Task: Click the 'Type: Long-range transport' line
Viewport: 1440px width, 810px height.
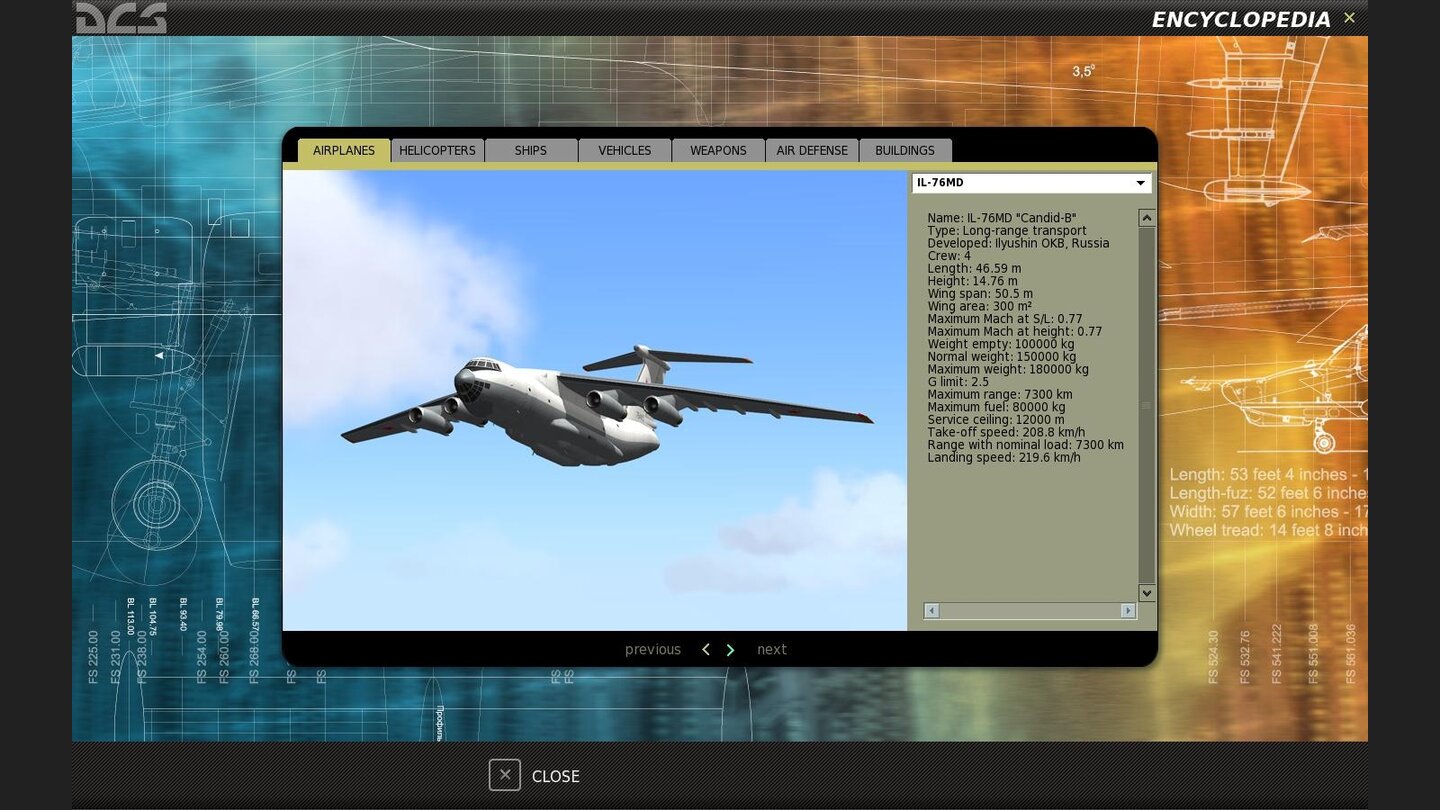Action: (x=1007, y=231)
